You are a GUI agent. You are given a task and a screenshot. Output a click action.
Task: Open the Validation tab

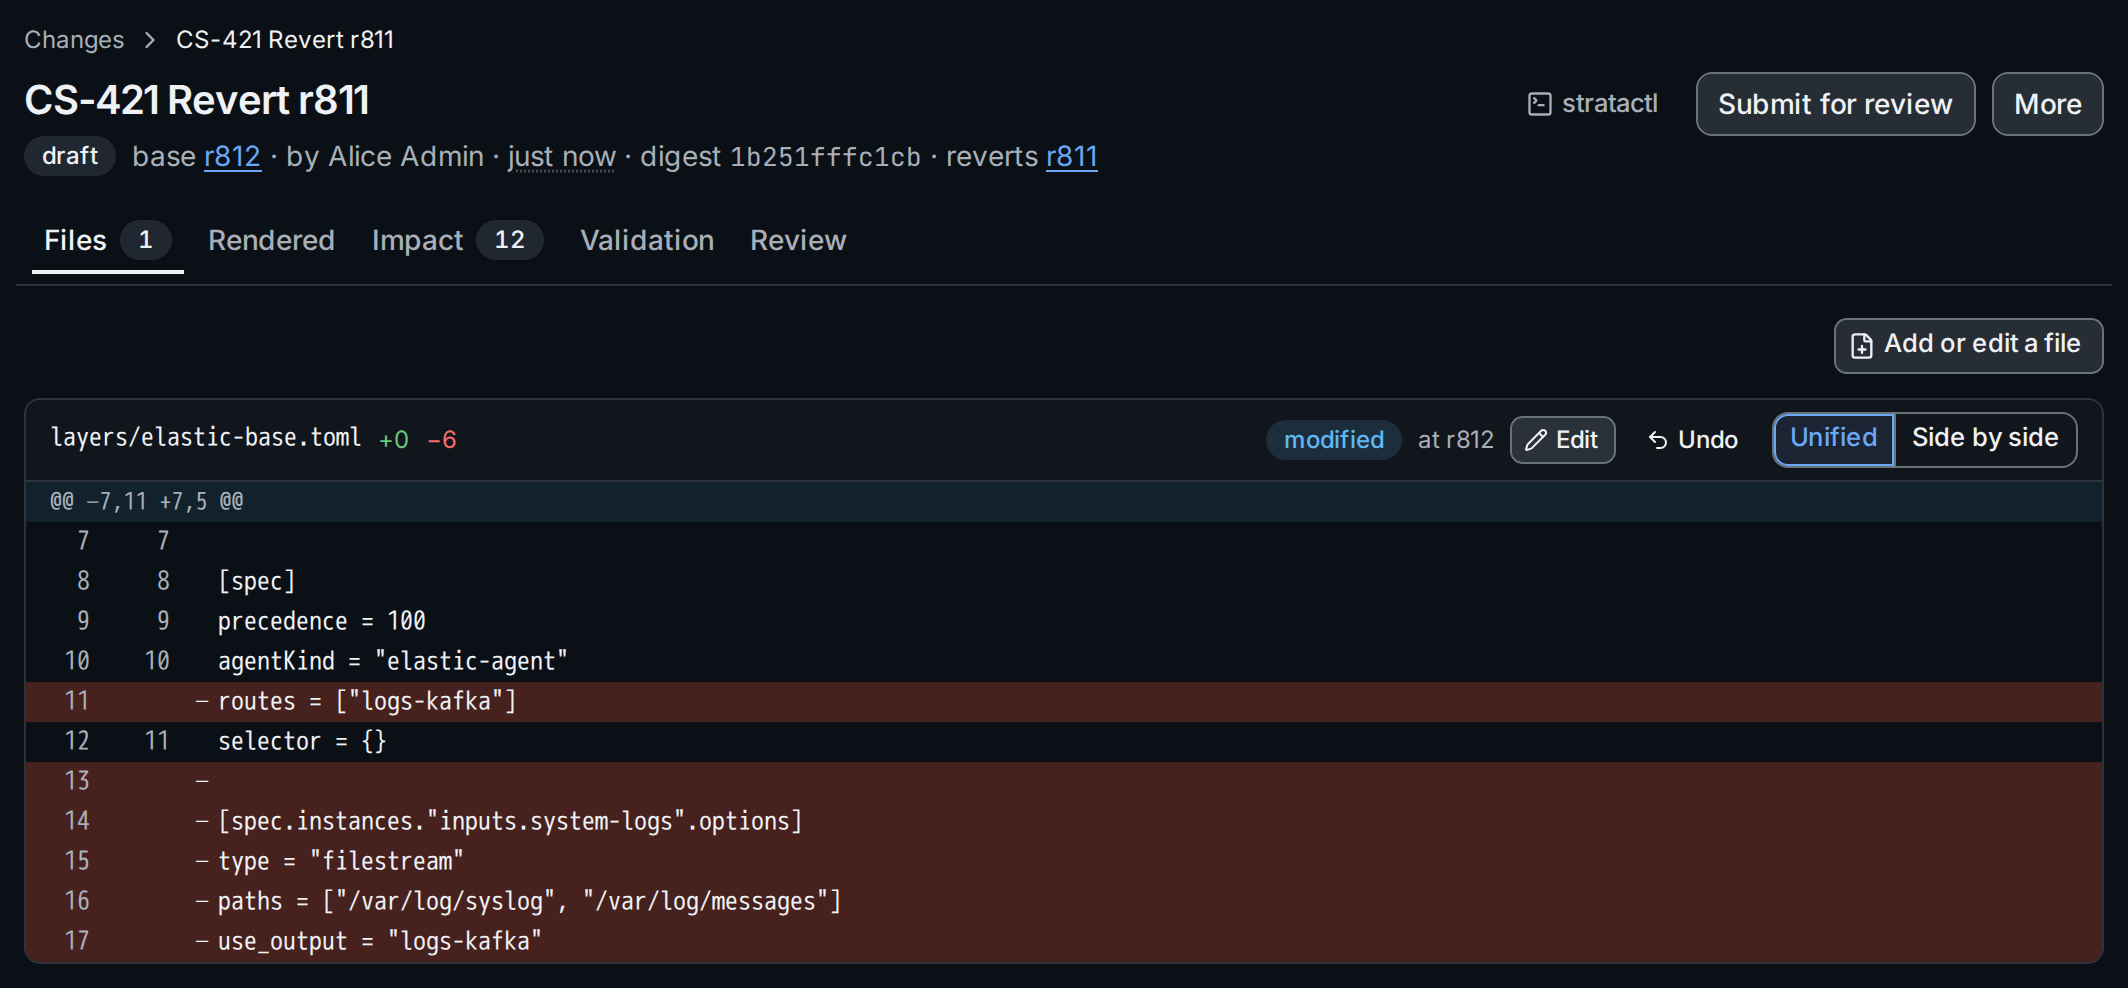point(647,241)
